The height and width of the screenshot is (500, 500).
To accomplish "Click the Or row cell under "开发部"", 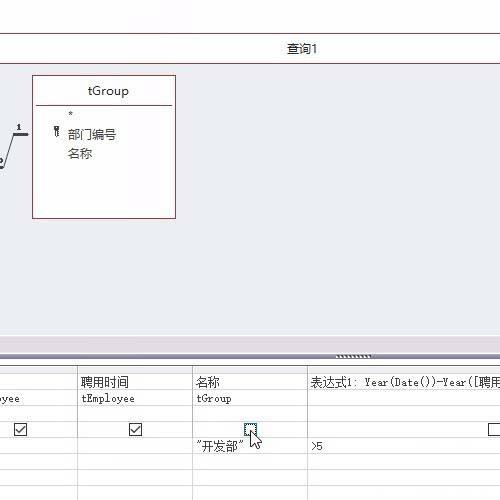I will (250, 462).
